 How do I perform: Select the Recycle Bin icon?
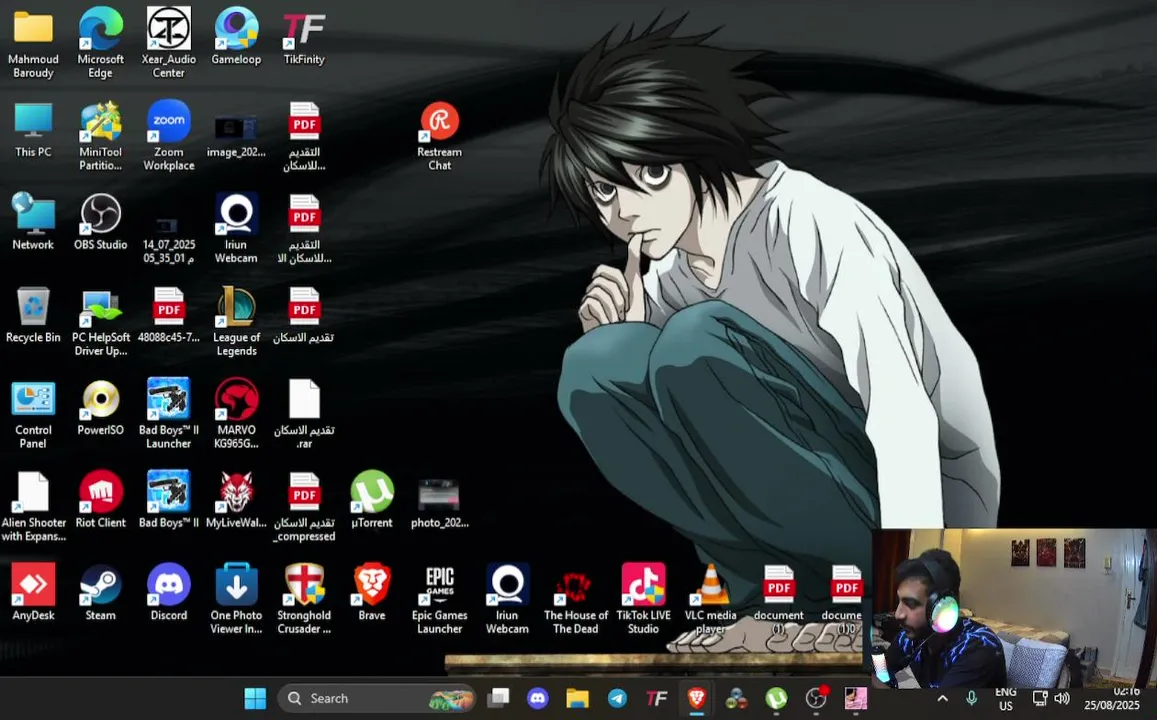[x=33, y=314]
